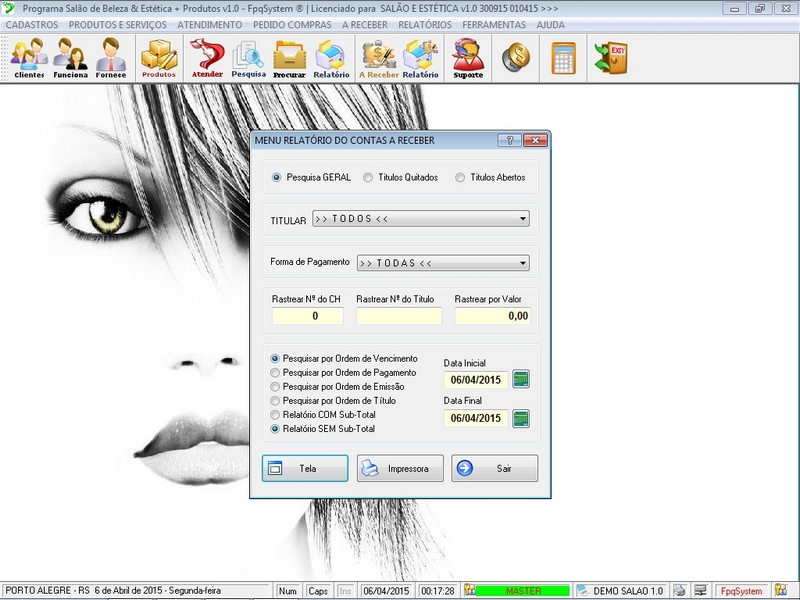The height and width of the screenshot is (600, 800).
Task: Click the Impressora button
Action: point(400,468)
